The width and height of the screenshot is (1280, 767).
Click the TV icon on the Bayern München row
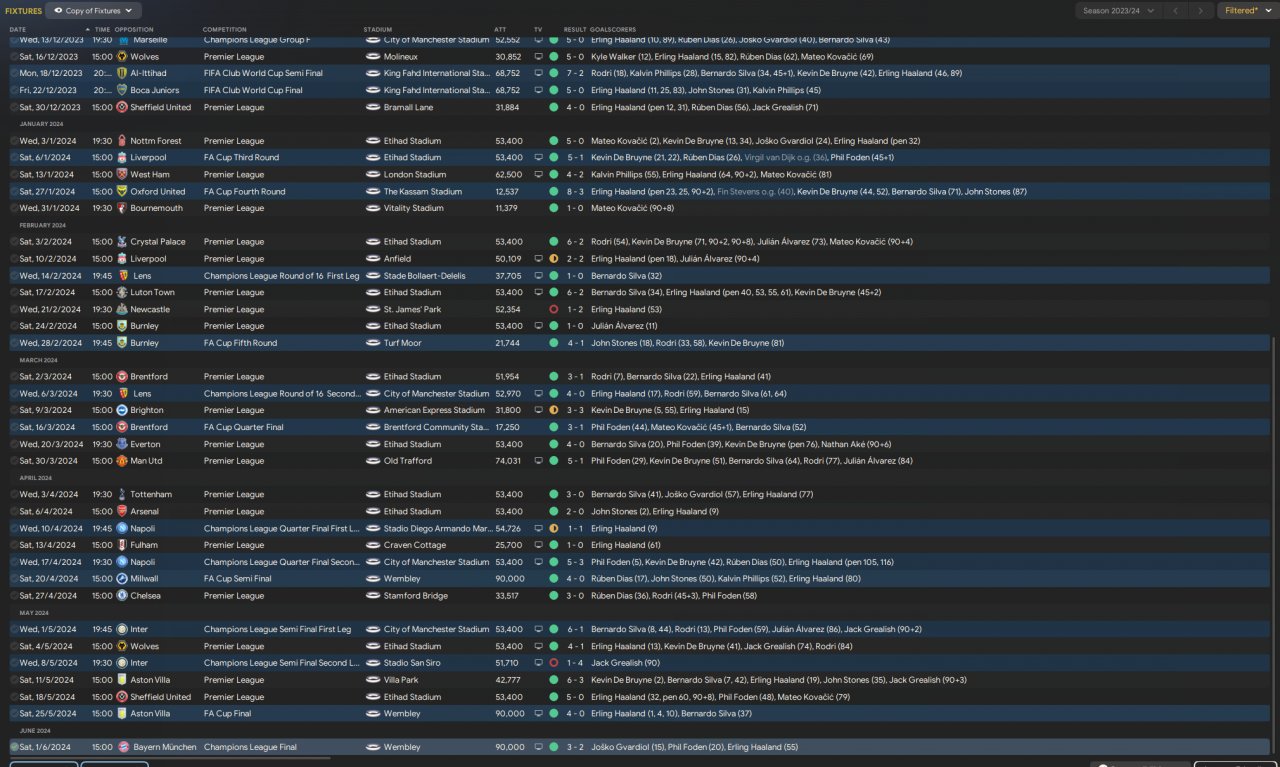[539, 747]
